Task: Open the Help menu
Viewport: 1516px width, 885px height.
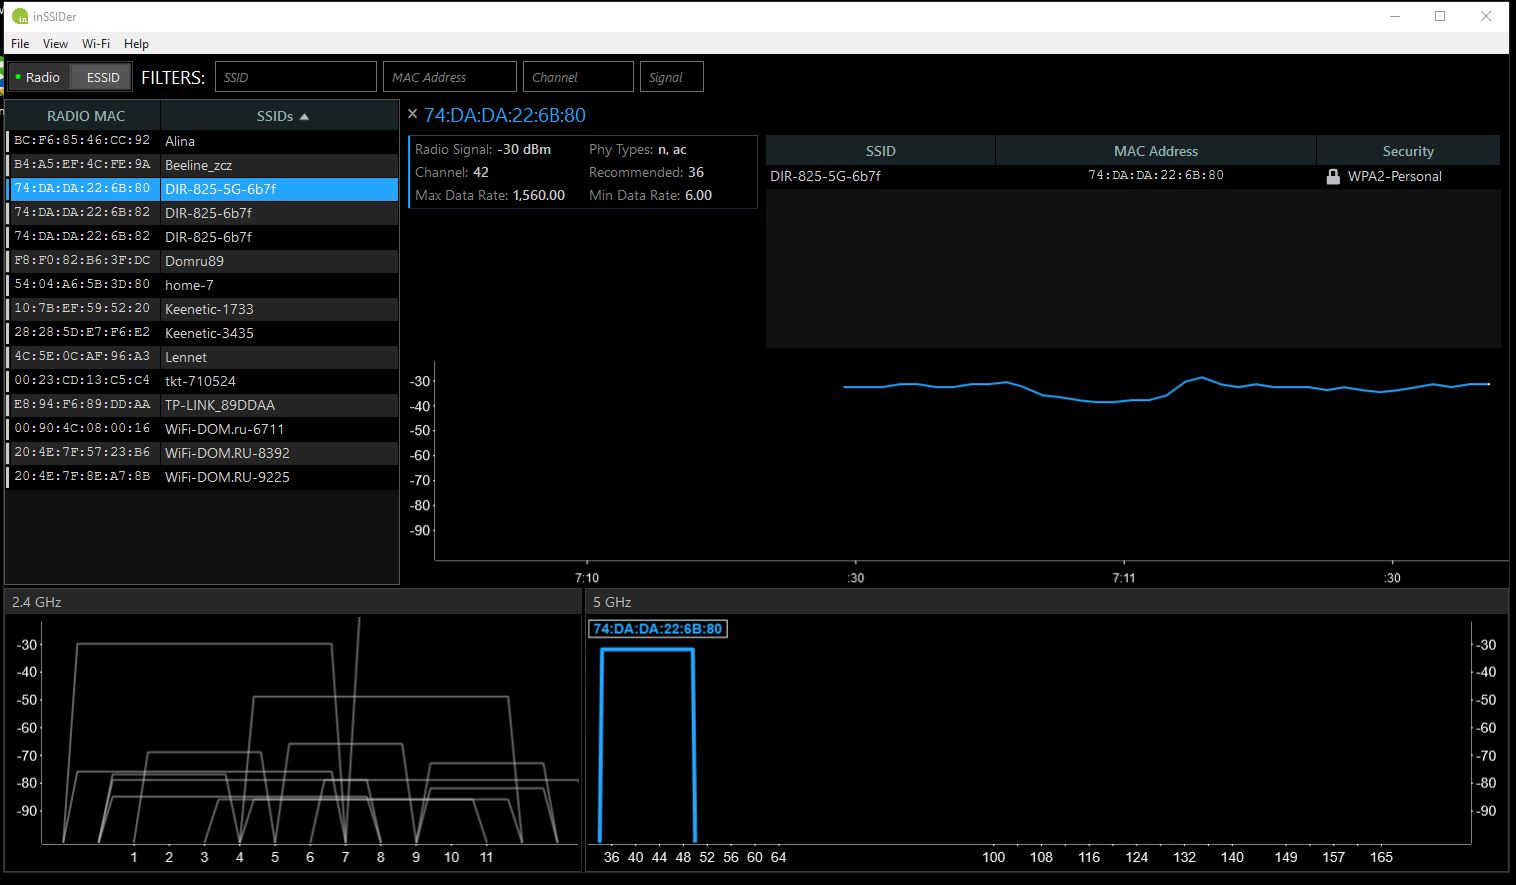Action: 136,44
